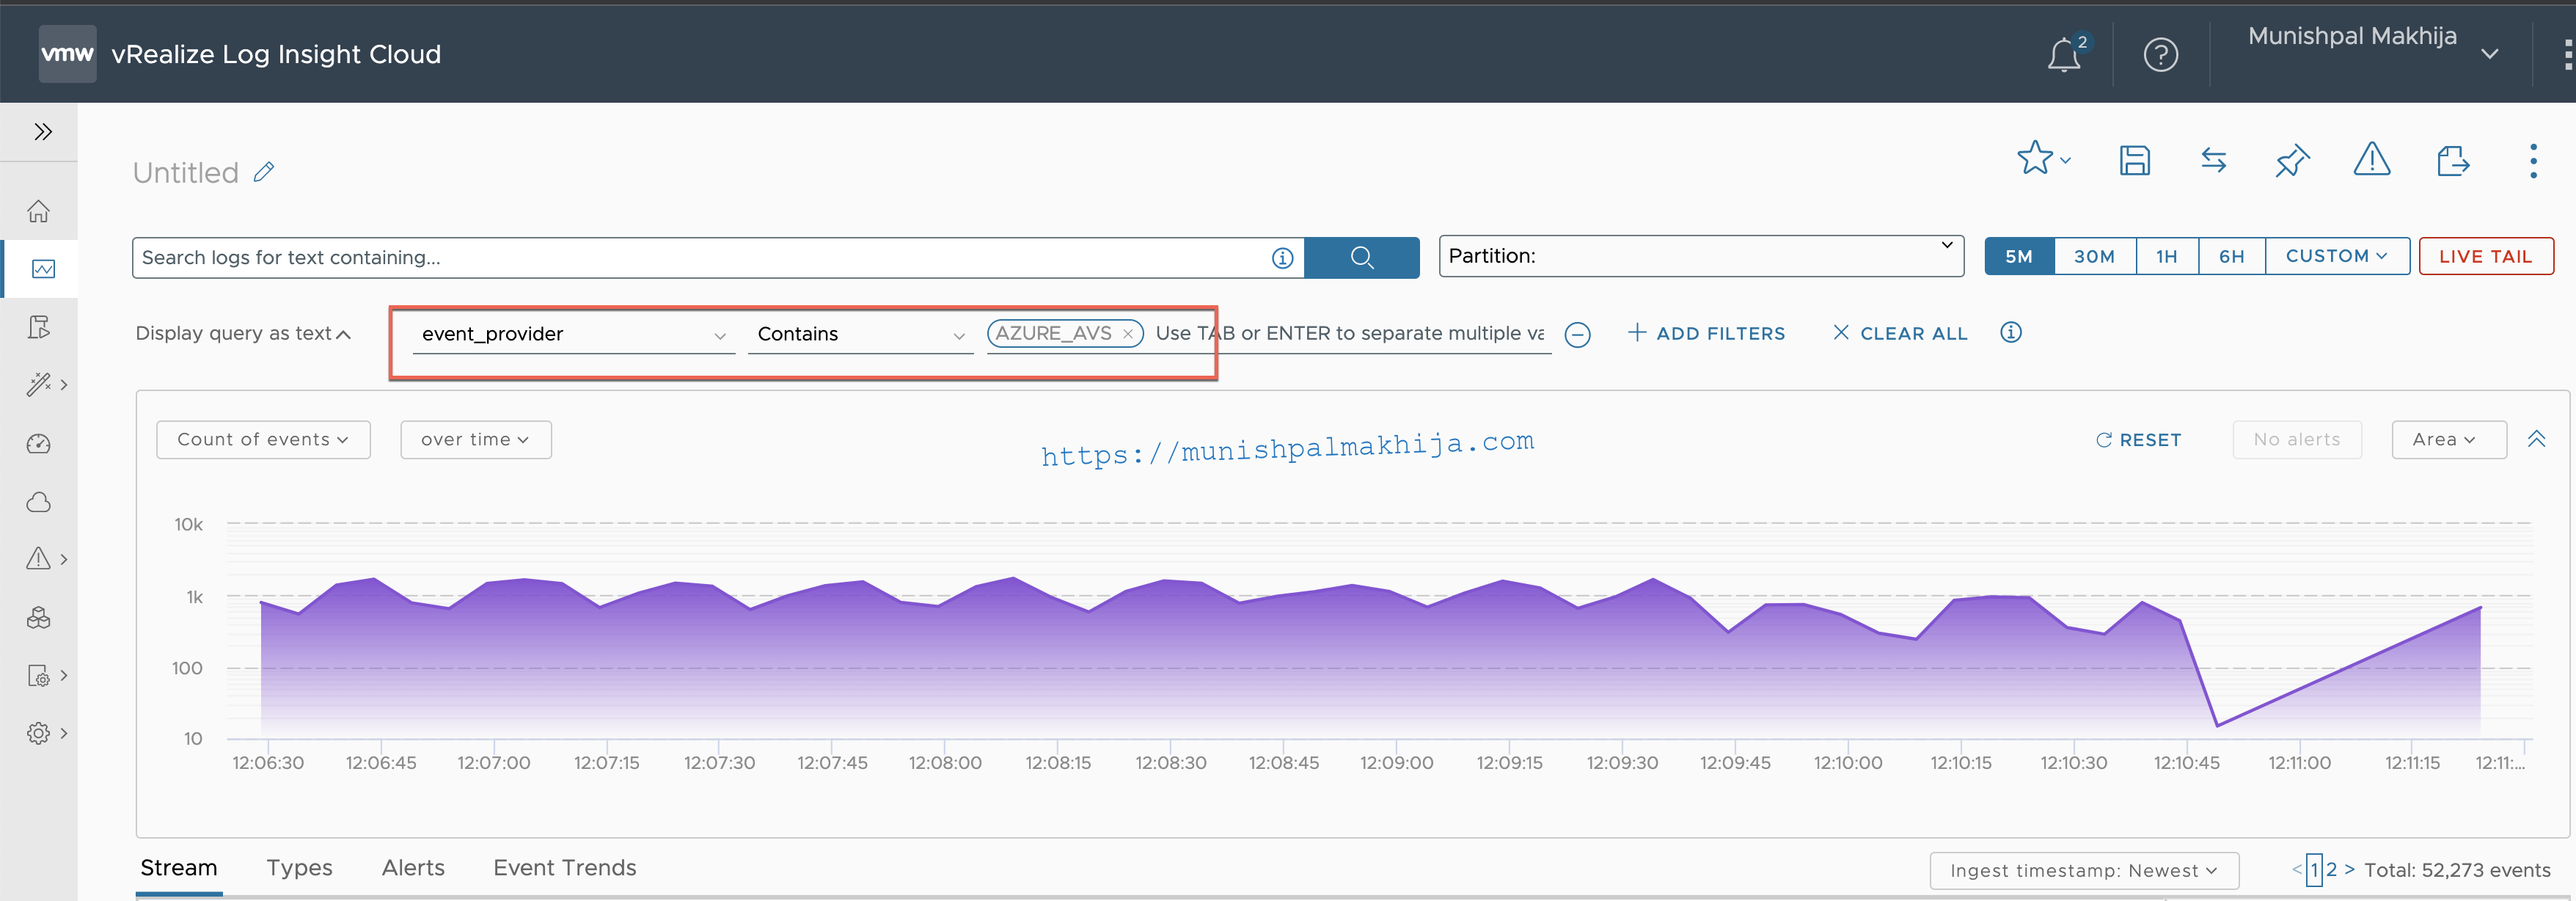
Task: Click the previous page arrow
Action: point(2297,869)
